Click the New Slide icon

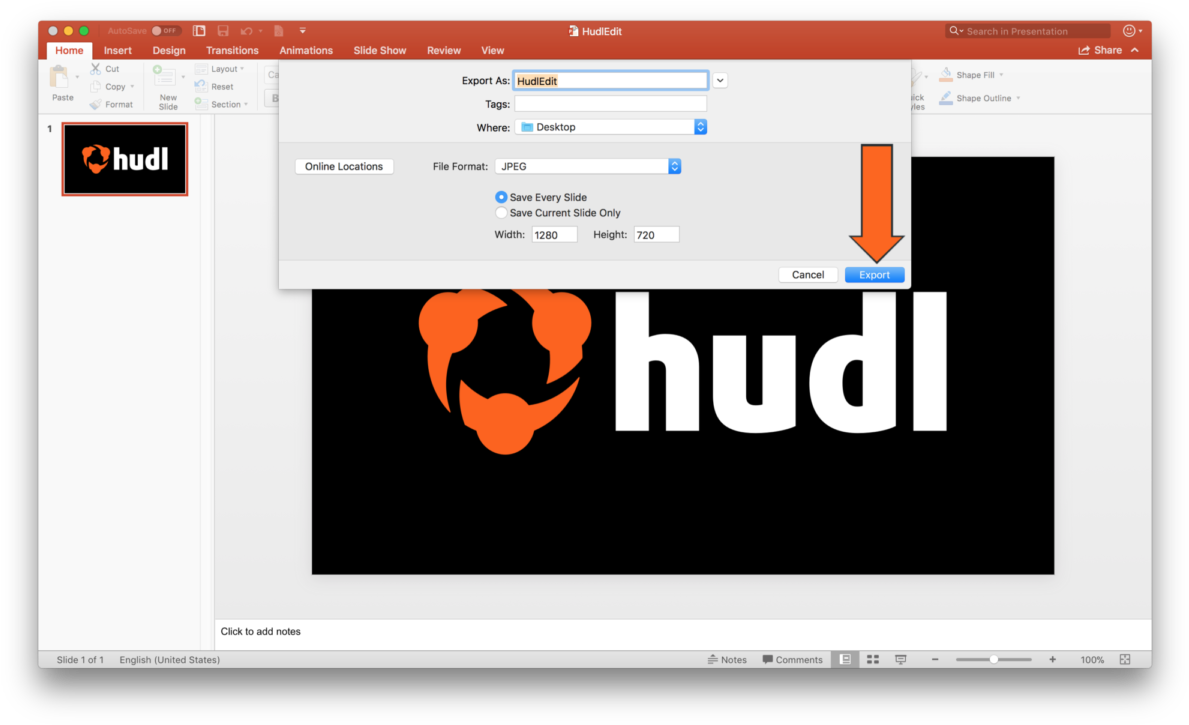[x=166, y=78]
